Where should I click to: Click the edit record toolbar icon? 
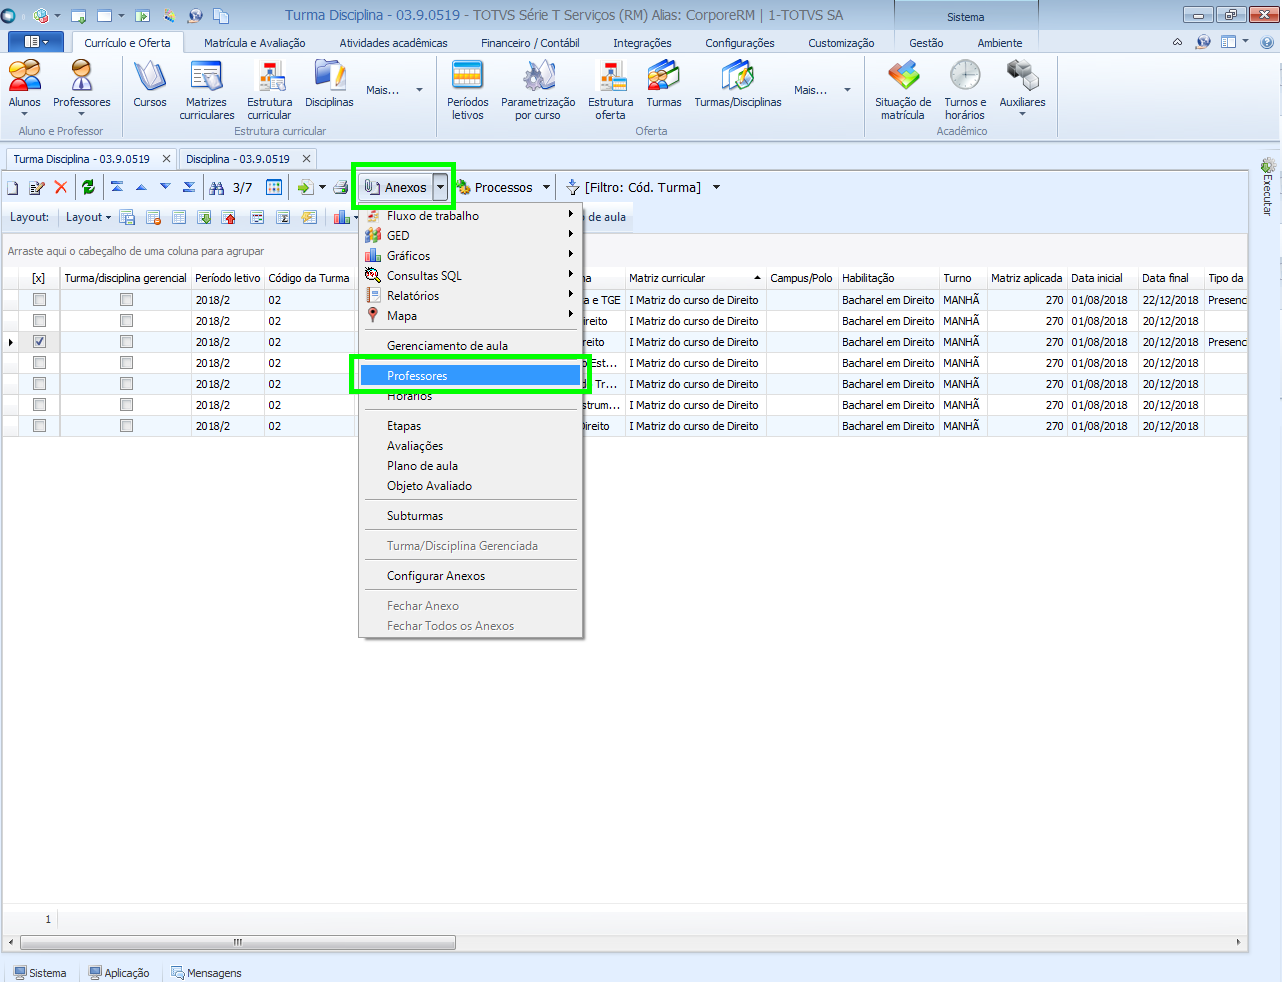(x=37, y=187)
